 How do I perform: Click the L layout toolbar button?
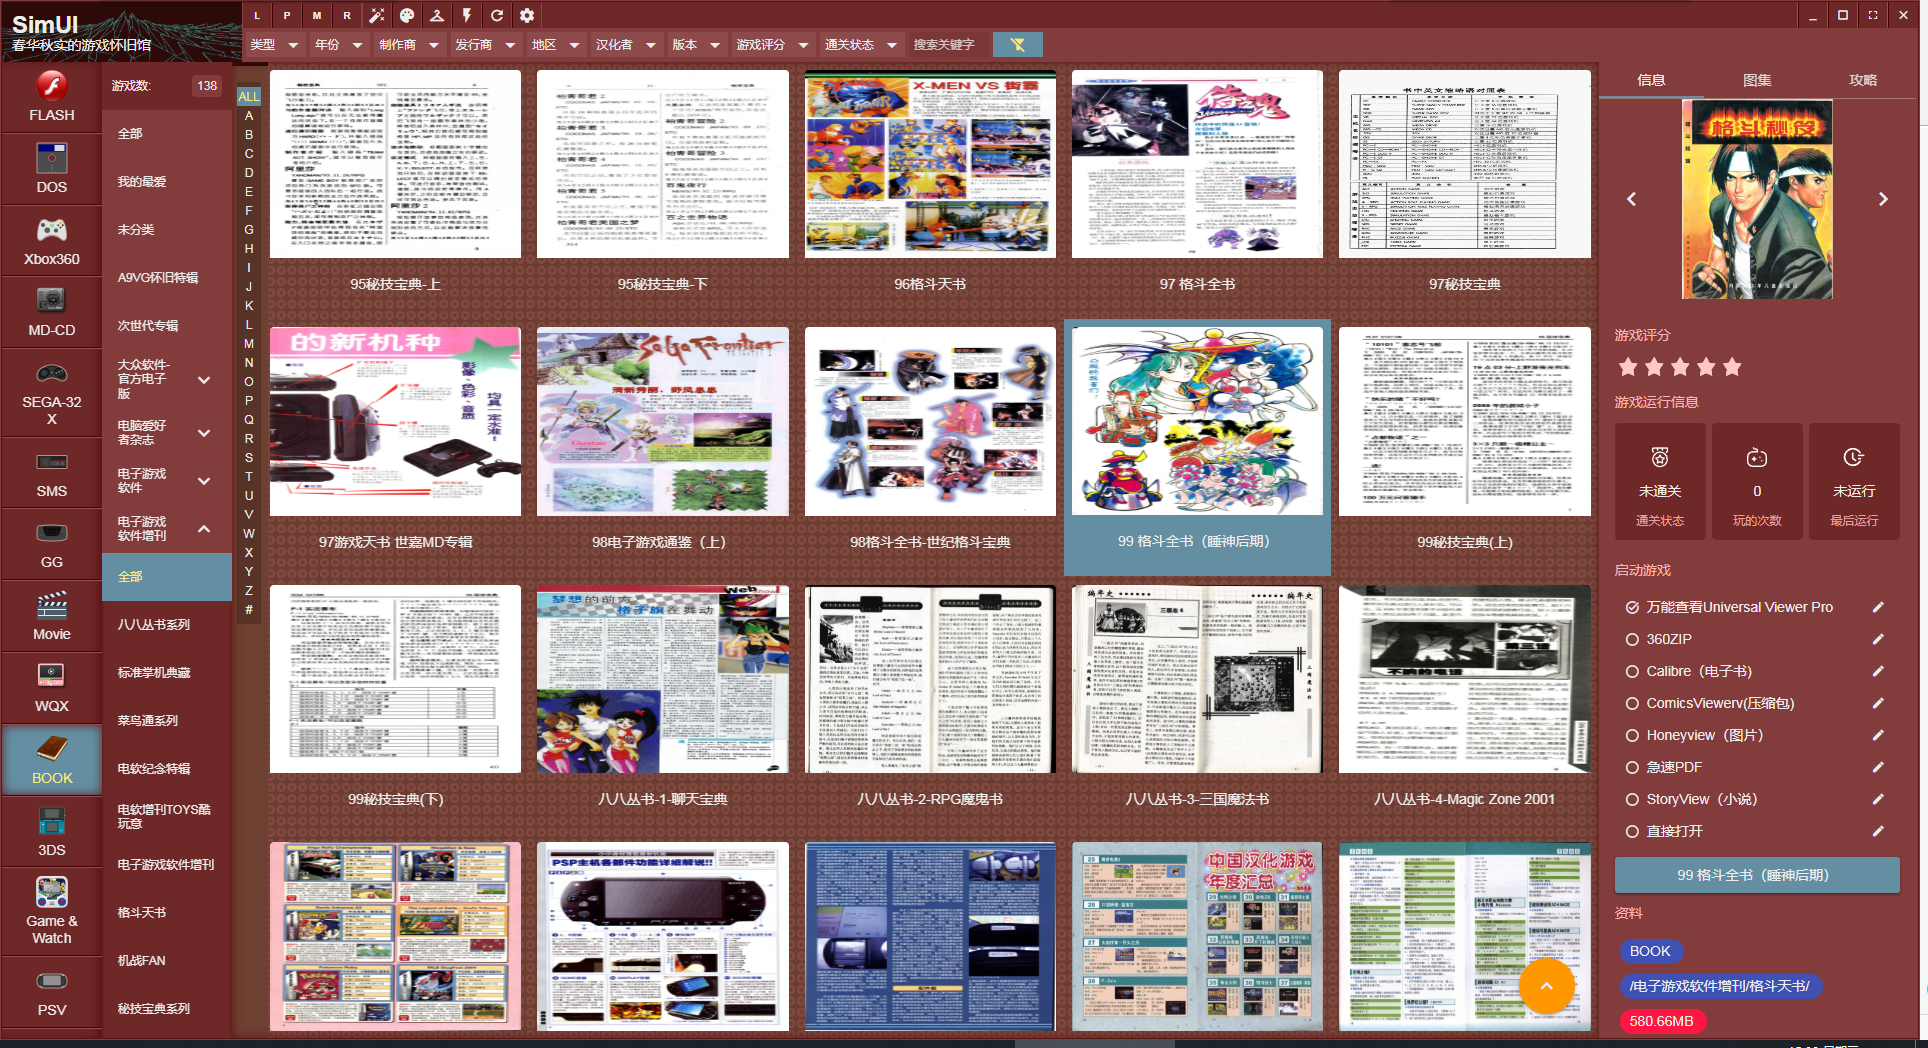pyautogui.click(x=257, y=15)
